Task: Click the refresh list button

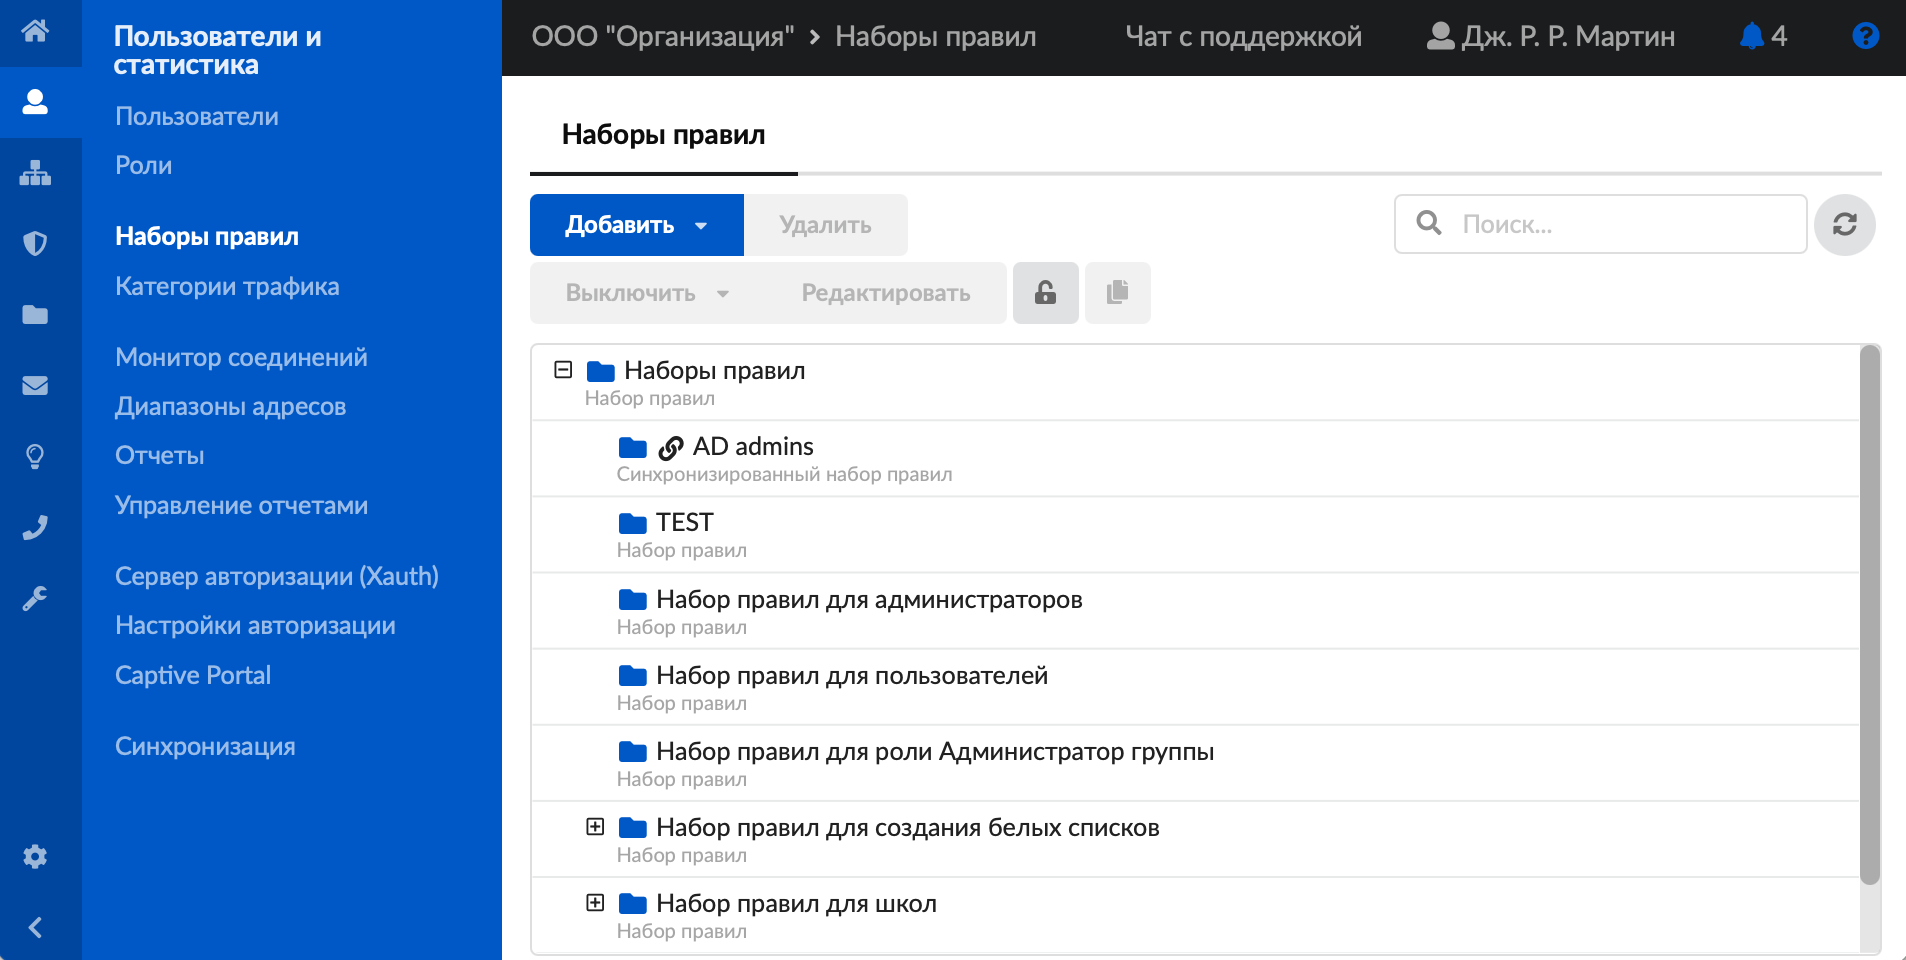Action: 1845,225
